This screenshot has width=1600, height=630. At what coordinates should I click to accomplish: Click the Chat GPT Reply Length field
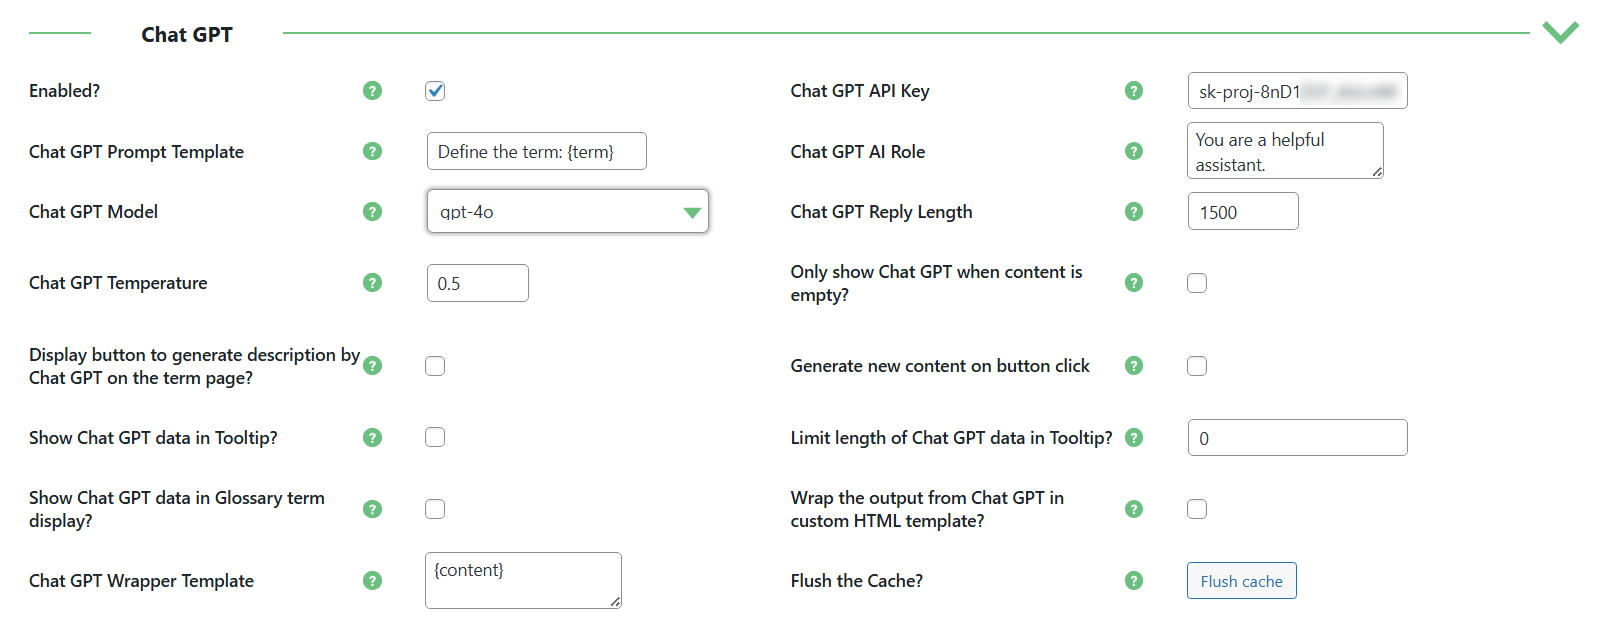[x=1242, y=212]
